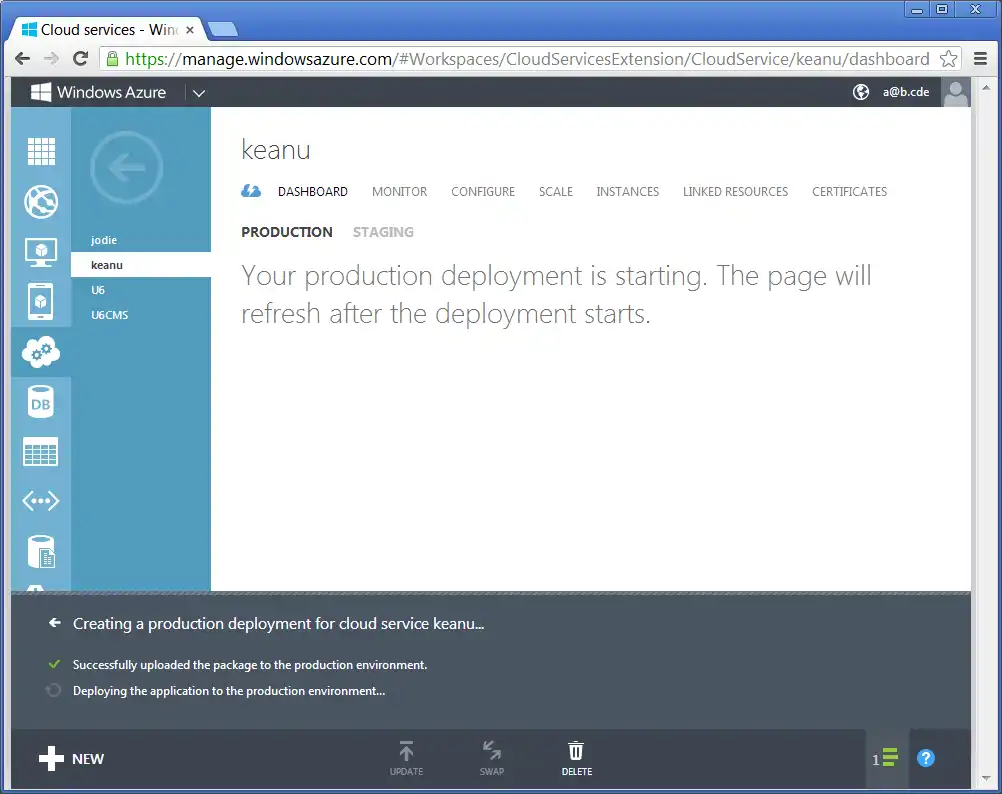Select the keanu cloud service
This screenshot has width=1002, height=794.
pyautogui.click(x=141, y=265)
